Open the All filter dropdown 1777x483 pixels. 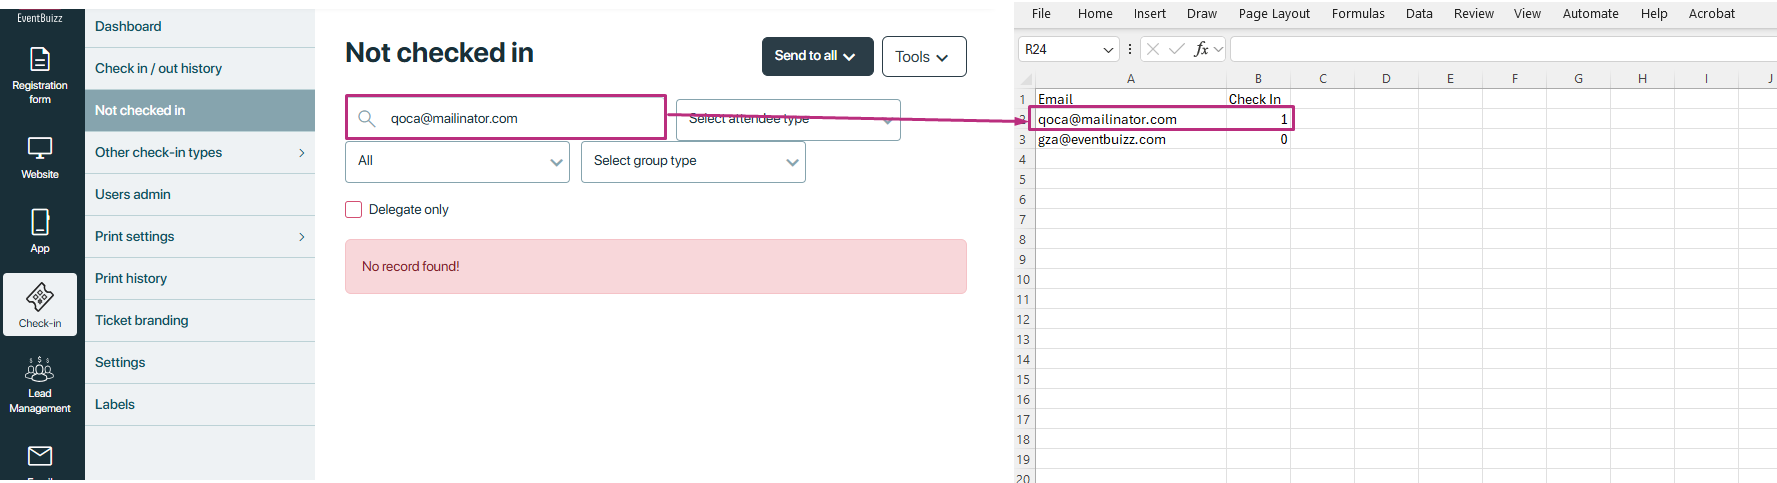(457, 162)
